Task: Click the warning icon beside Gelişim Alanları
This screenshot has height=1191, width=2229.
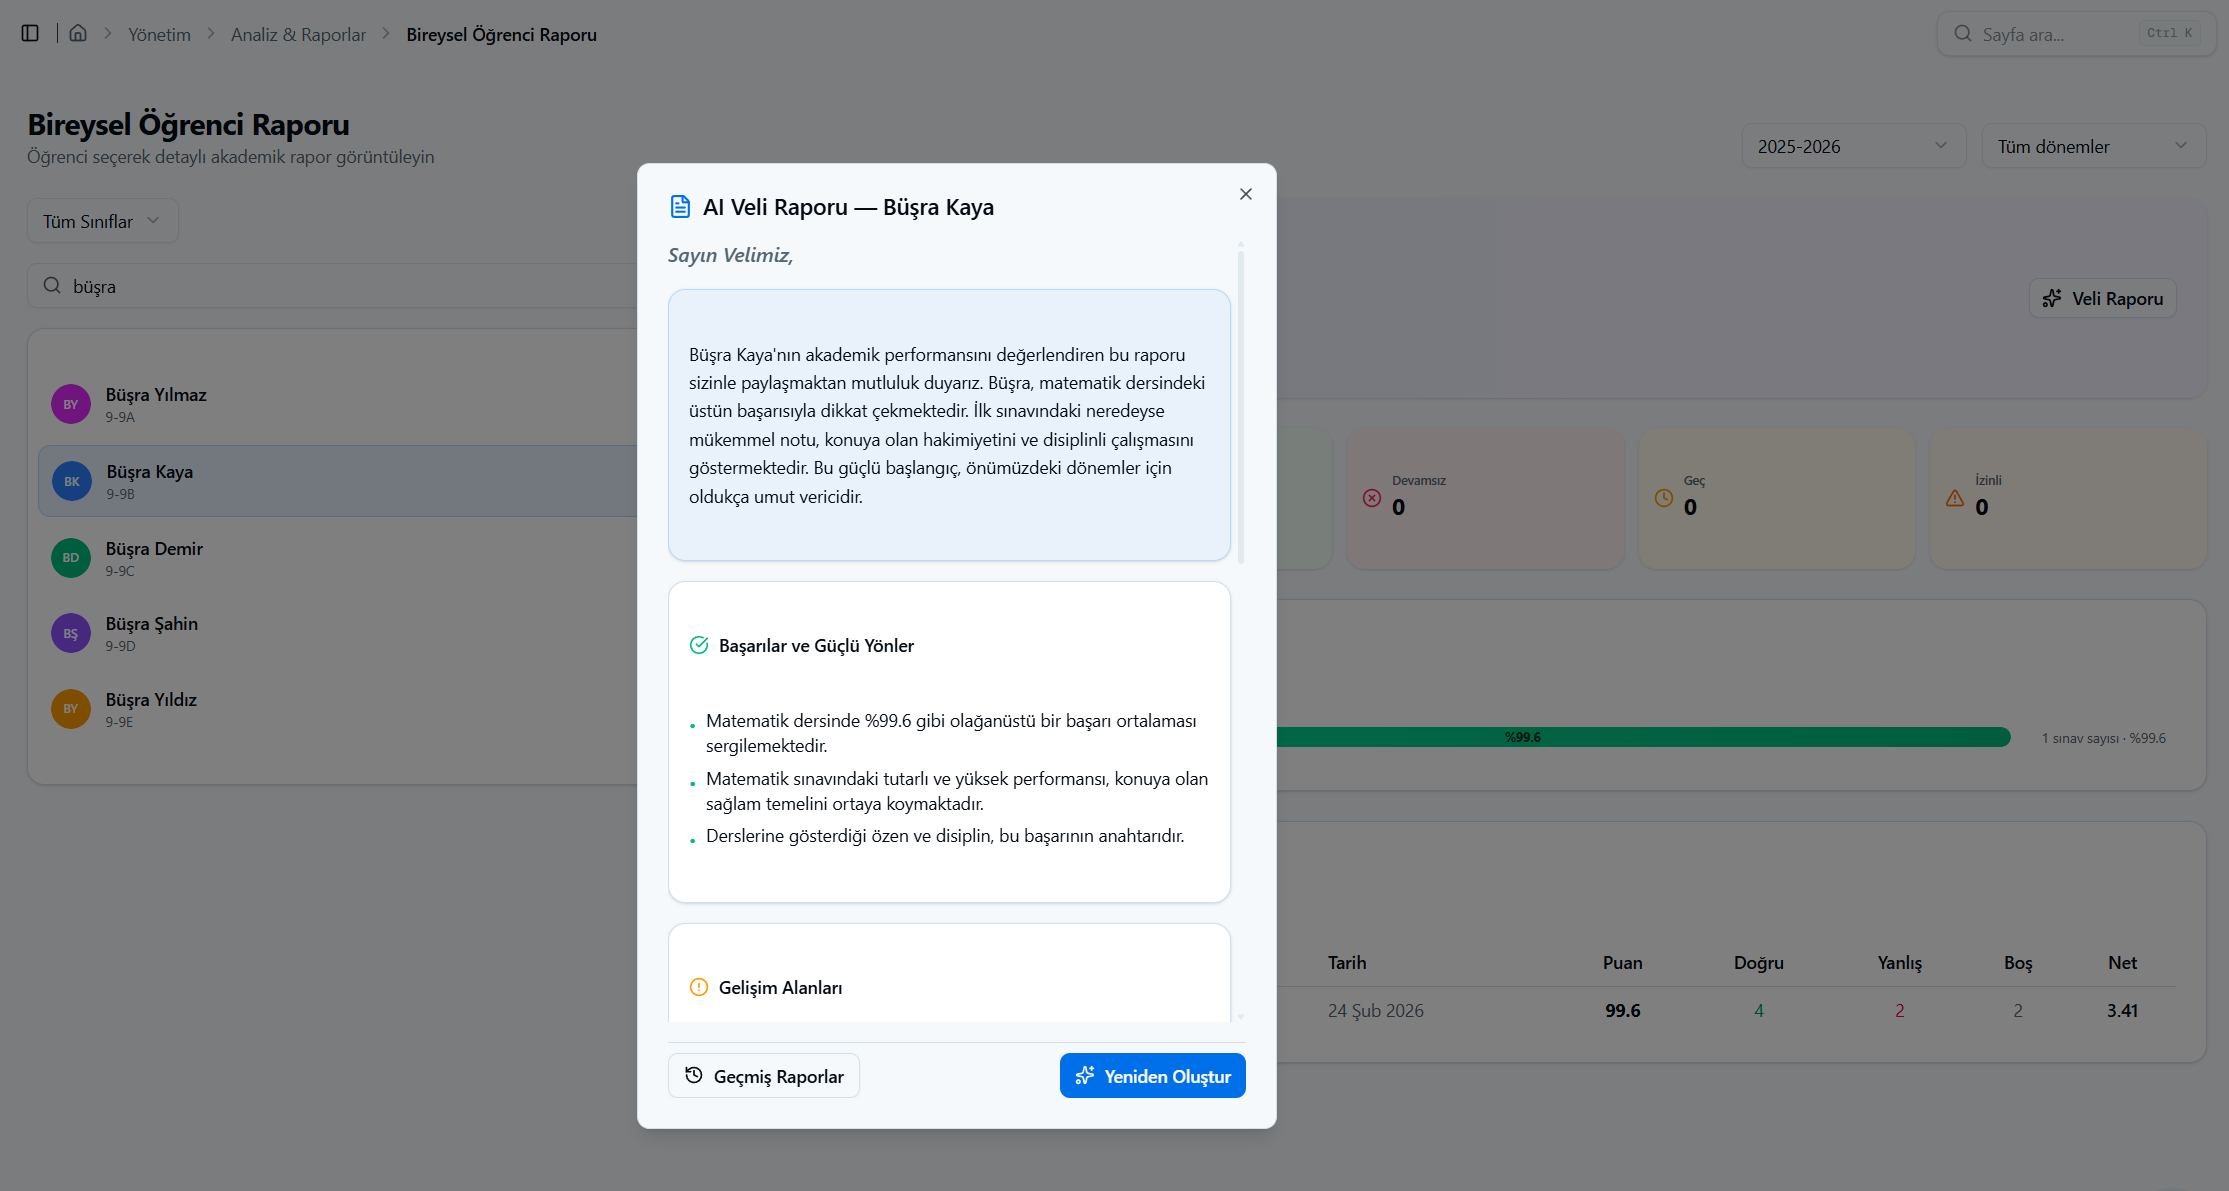Action: 699,987
